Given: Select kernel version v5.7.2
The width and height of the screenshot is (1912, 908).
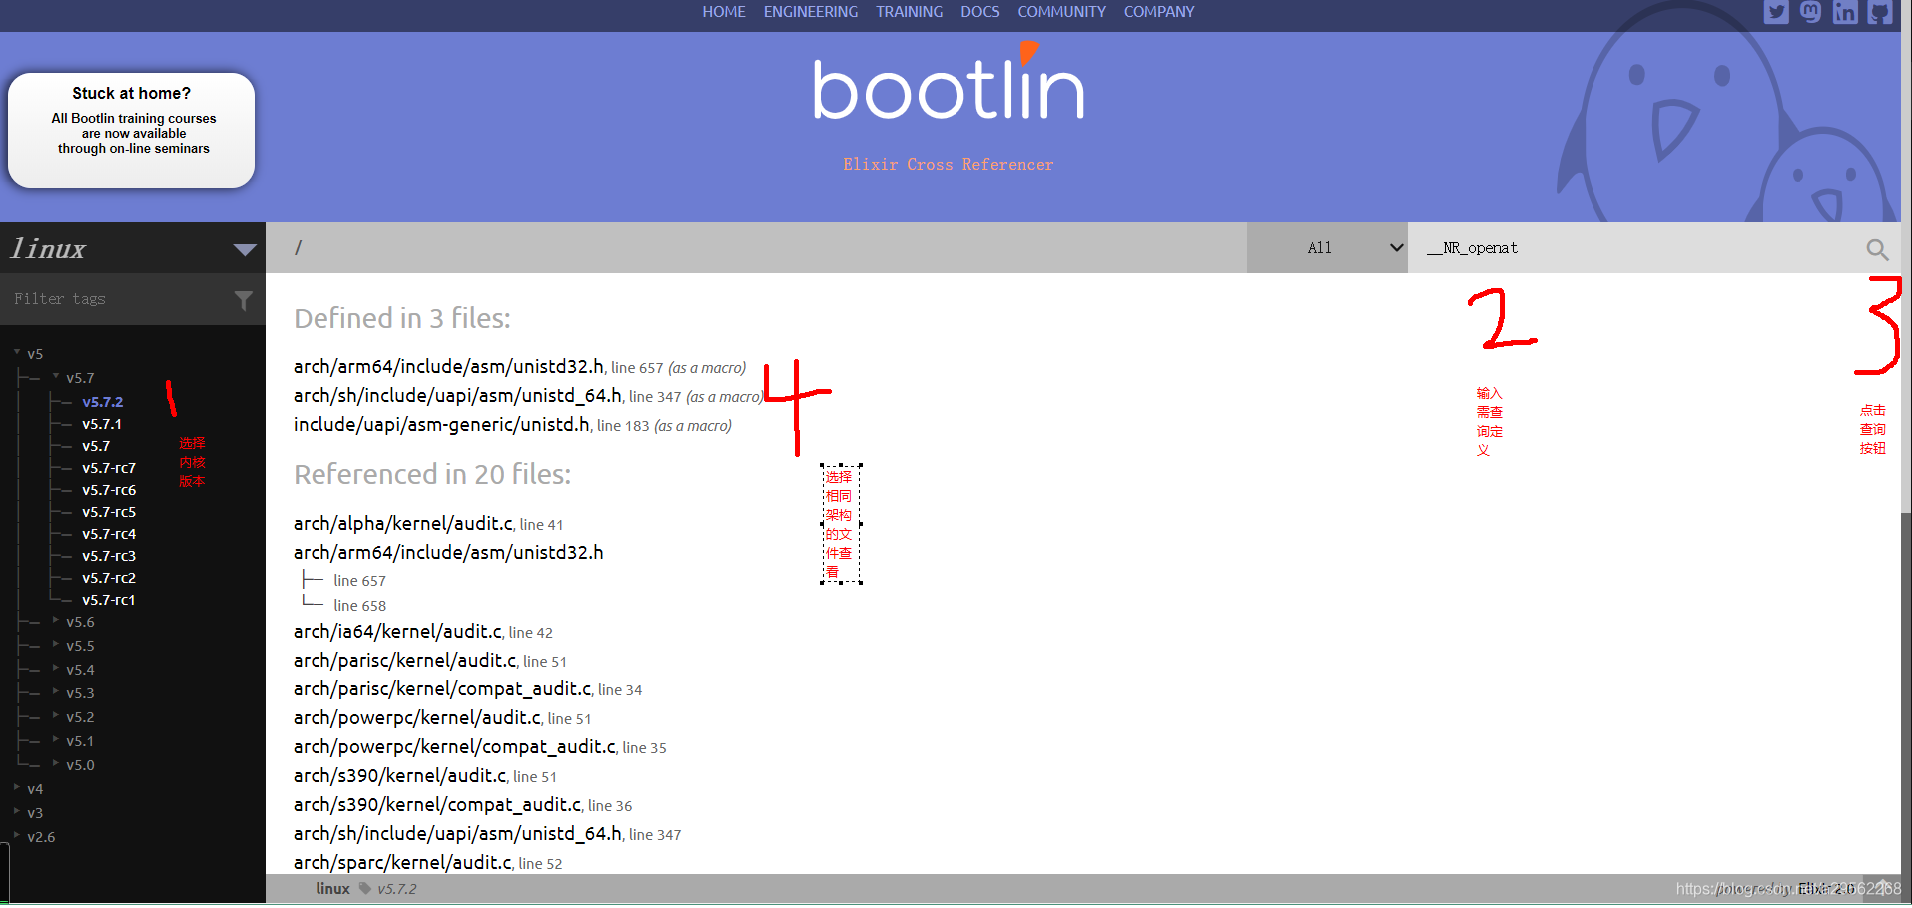Looking at the screenshot, I should [x=103, y=402].
